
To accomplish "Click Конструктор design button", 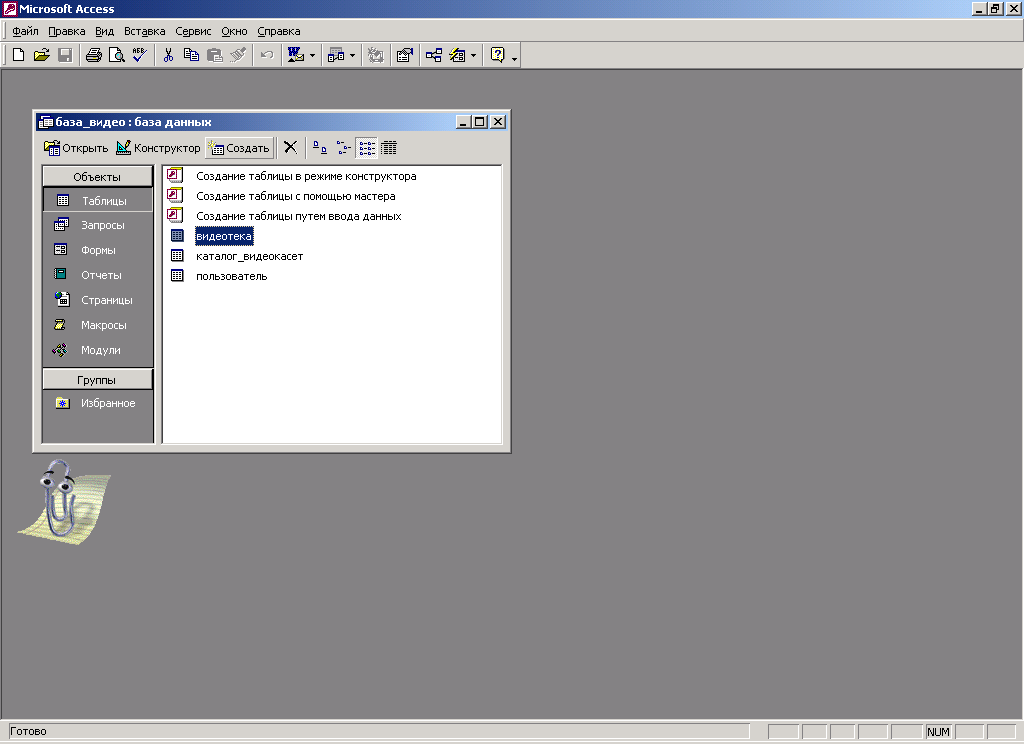I will pyautogui.click(x=158, y=148).
